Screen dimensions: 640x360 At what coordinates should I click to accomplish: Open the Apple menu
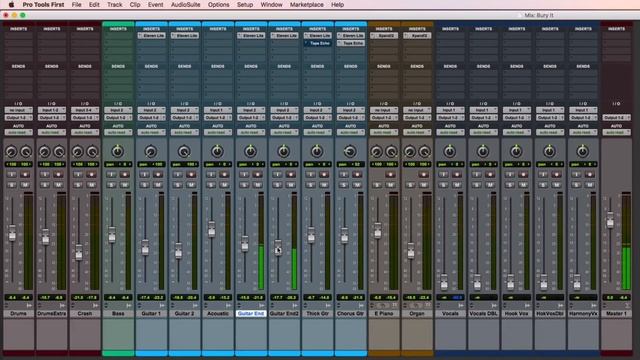[11, 4]
